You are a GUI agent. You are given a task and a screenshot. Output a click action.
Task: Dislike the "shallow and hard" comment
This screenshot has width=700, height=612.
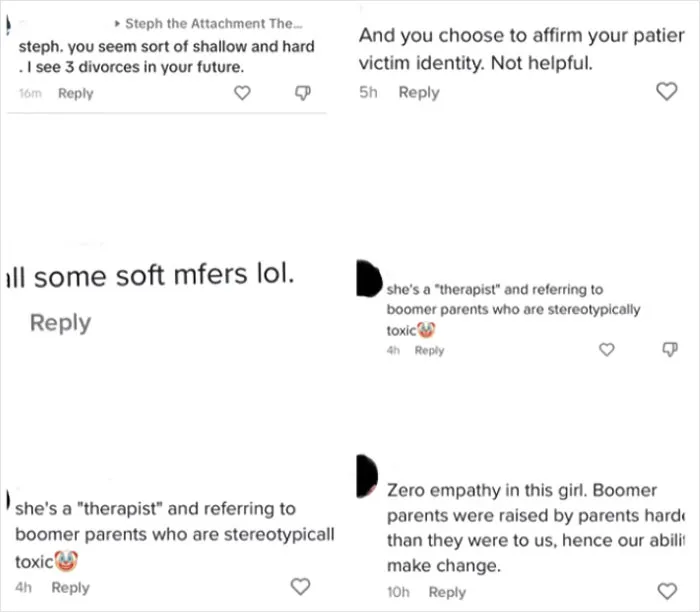(303, 93)
